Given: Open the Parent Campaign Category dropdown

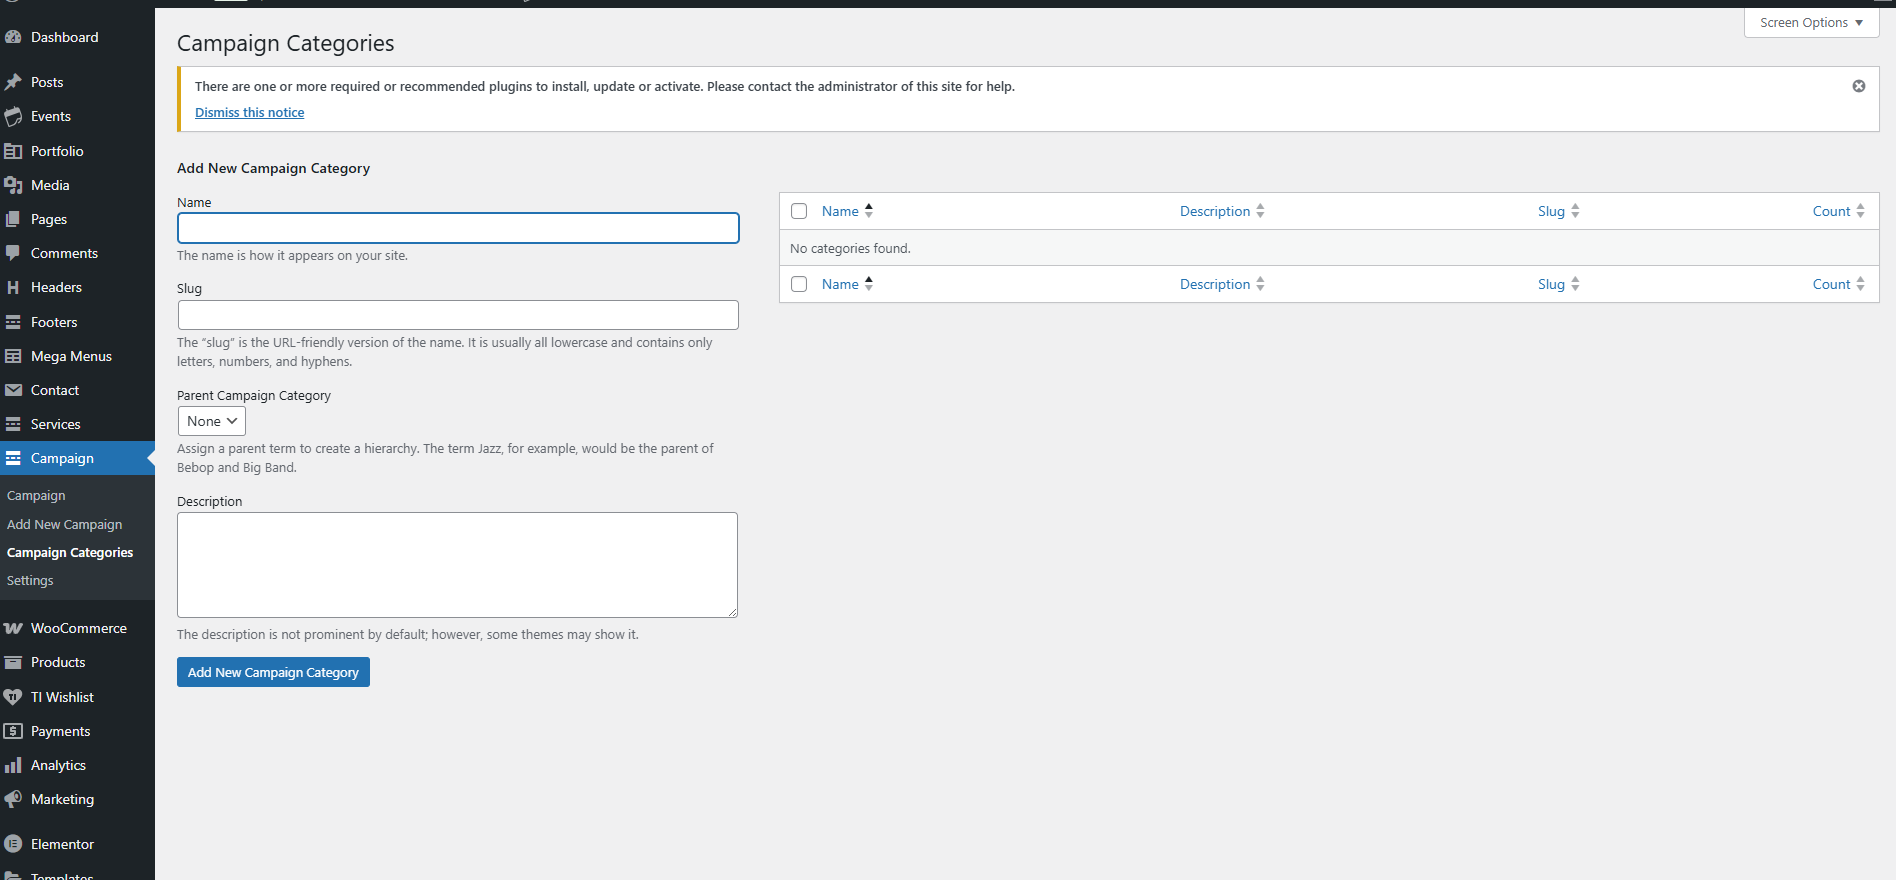Looking at the screenshot, I should tap(211, 421).
